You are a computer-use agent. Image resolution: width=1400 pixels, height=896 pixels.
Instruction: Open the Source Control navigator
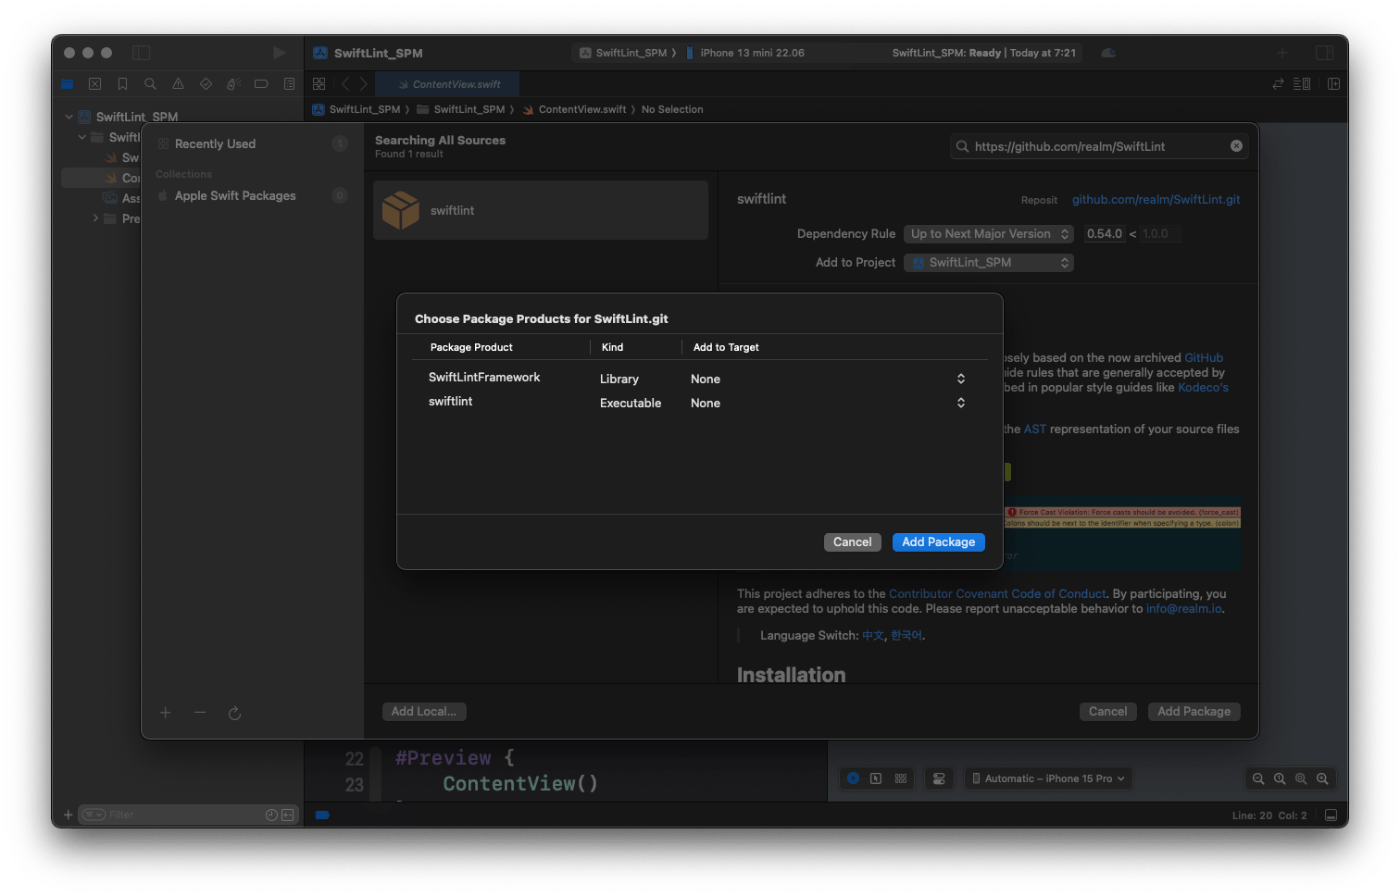95,84
